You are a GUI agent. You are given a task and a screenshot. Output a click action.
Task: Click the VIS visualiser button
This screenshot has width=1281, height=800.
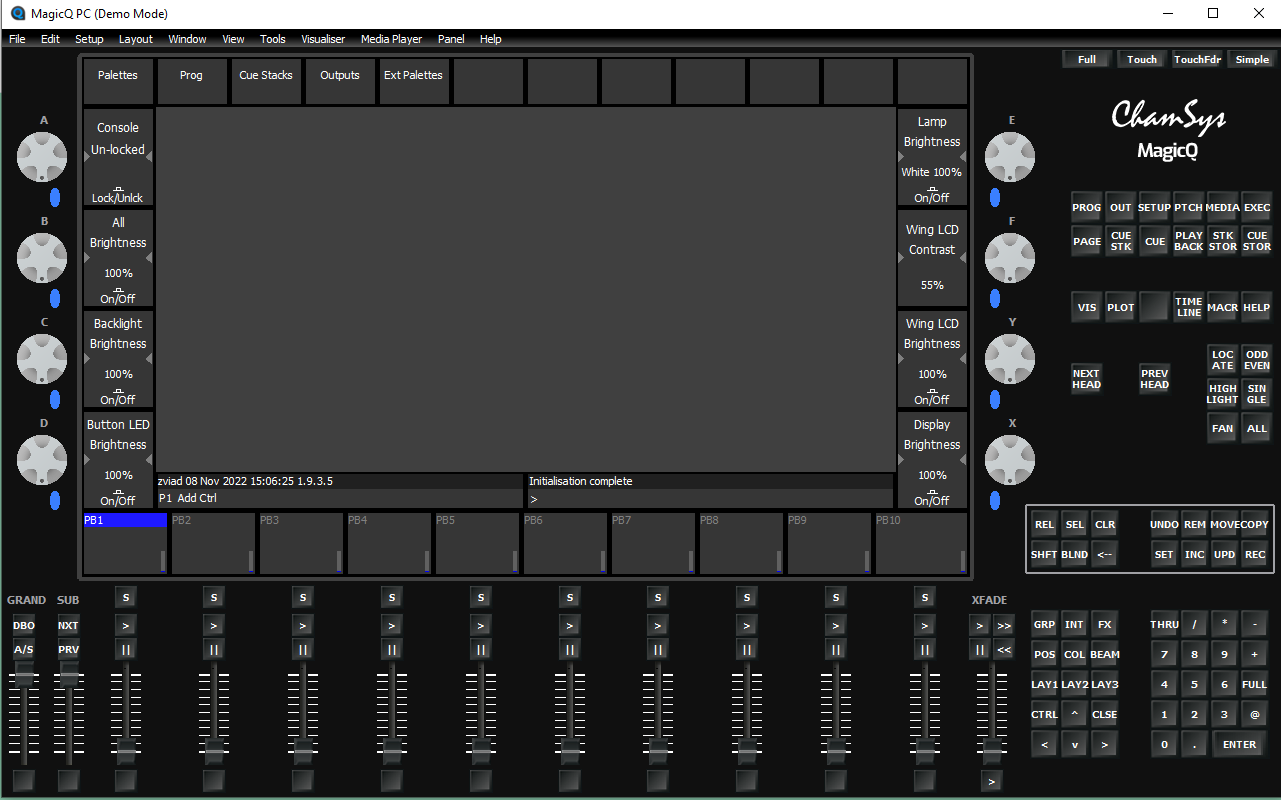[1087, 307]
